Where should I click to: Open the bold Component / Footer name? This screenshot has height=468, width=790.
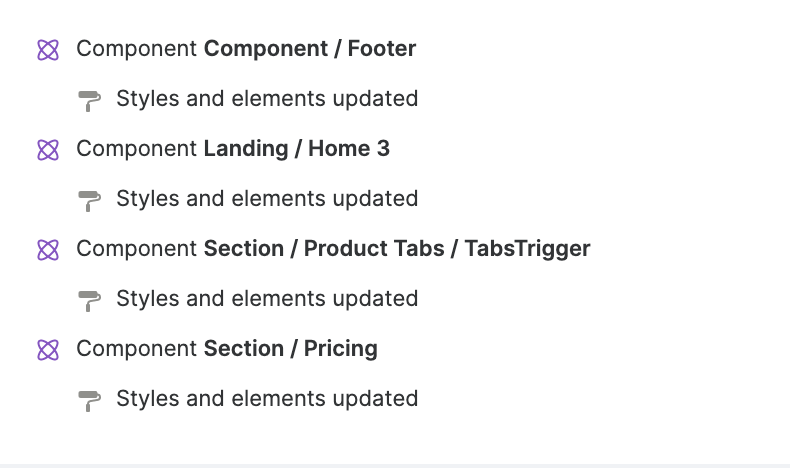[x=310, y=48]
